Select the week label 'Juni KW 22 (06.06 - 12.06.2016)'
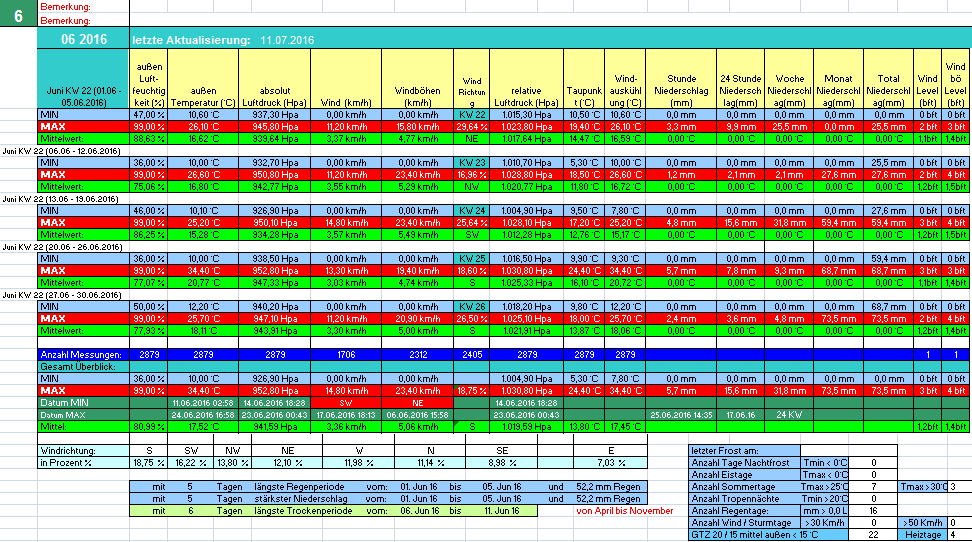972x542 pixels. point(61,151)
